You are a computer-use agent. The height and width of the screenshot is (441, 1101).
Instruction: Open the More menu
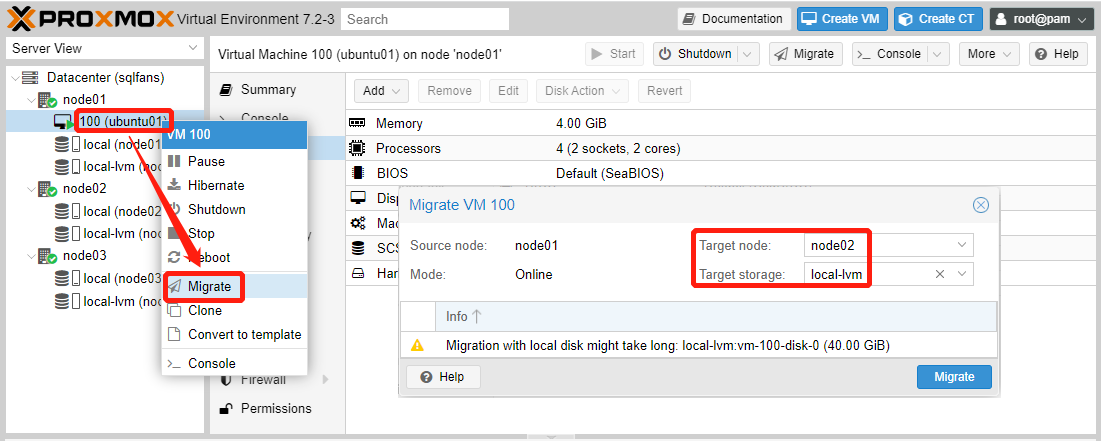pyautogui.click(x=989, y=54)
